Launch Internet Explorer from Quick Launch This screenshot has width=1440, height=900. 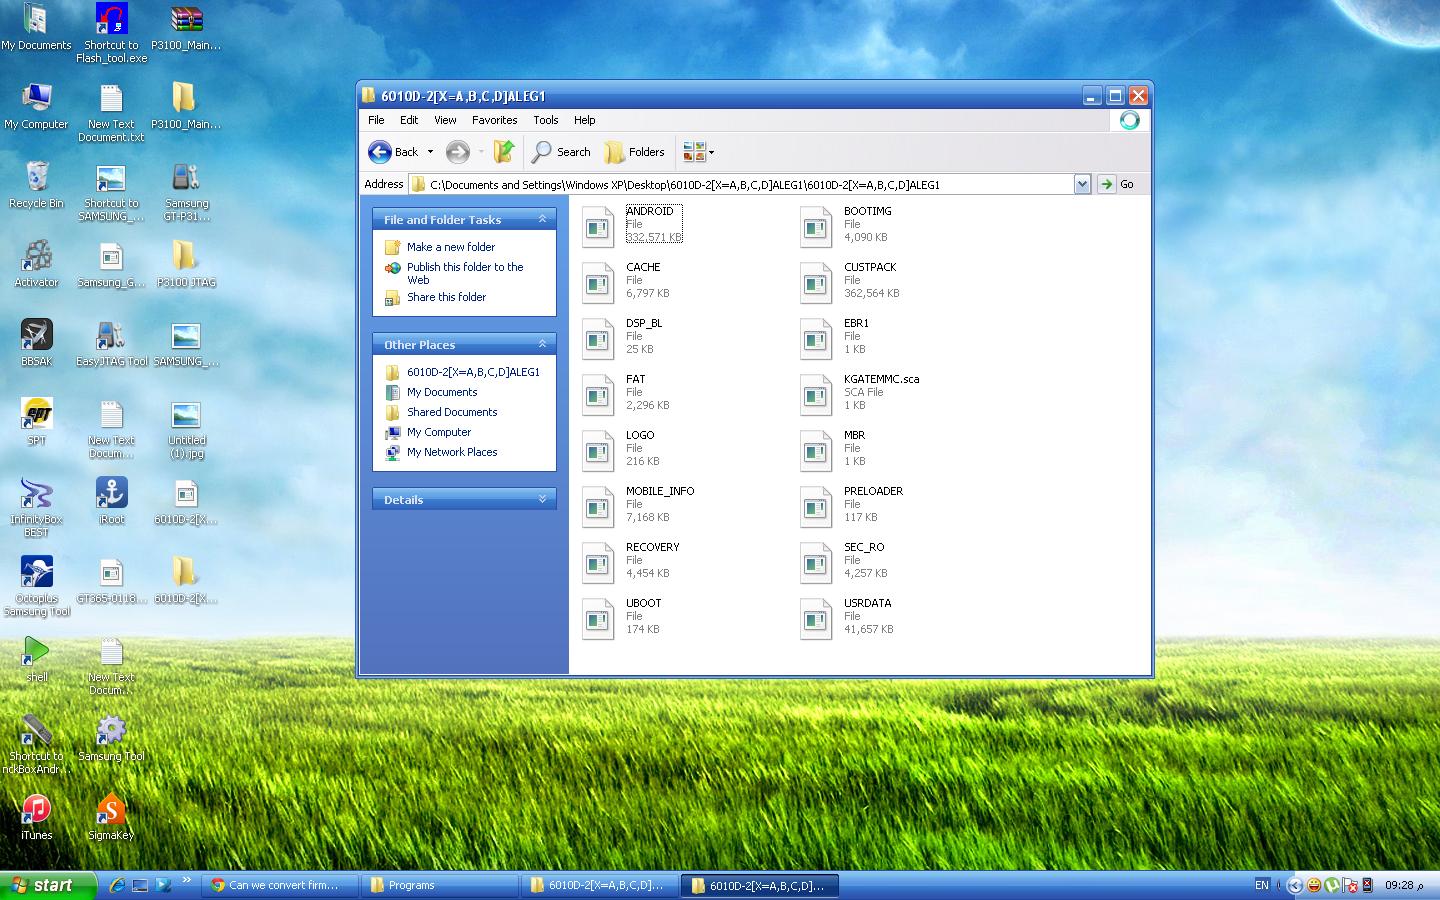click(117, 885)
